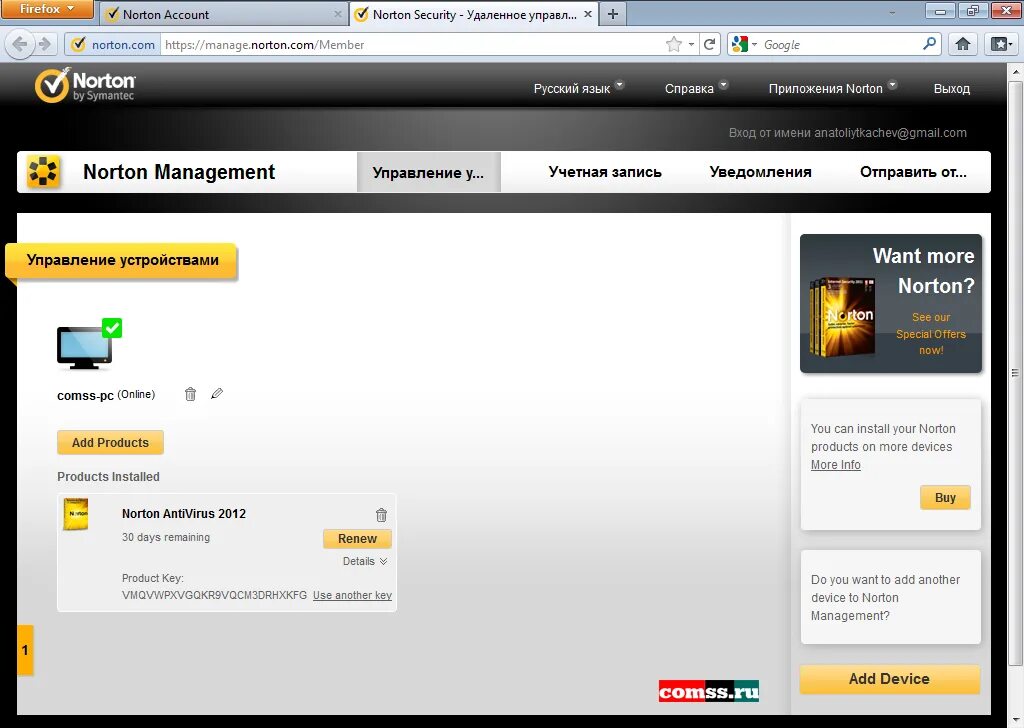Click the Add Device button
1024x728 pixels.
889,679
